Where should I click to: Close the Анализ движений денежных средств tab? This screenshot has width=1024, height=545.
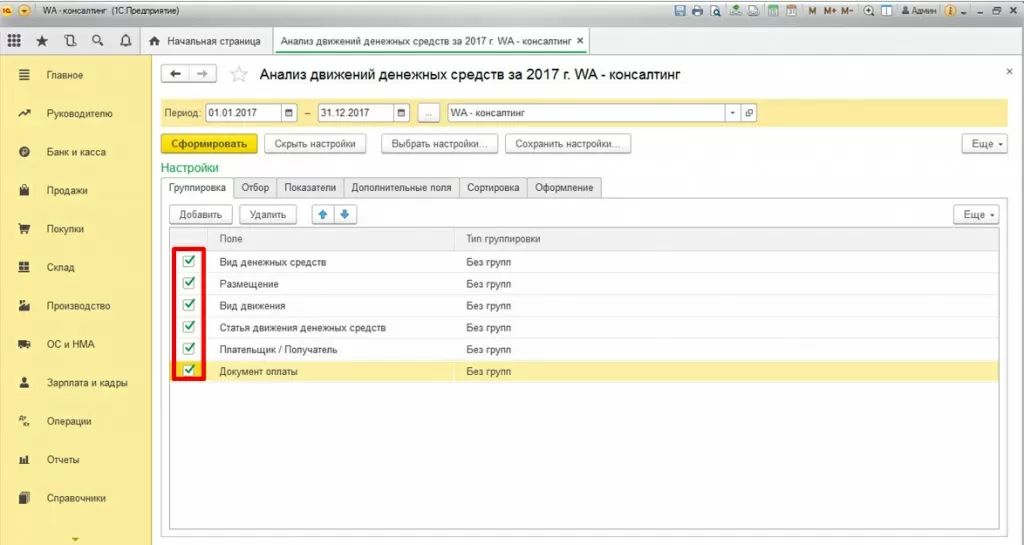pyautogui.click(x=580, y=40)
